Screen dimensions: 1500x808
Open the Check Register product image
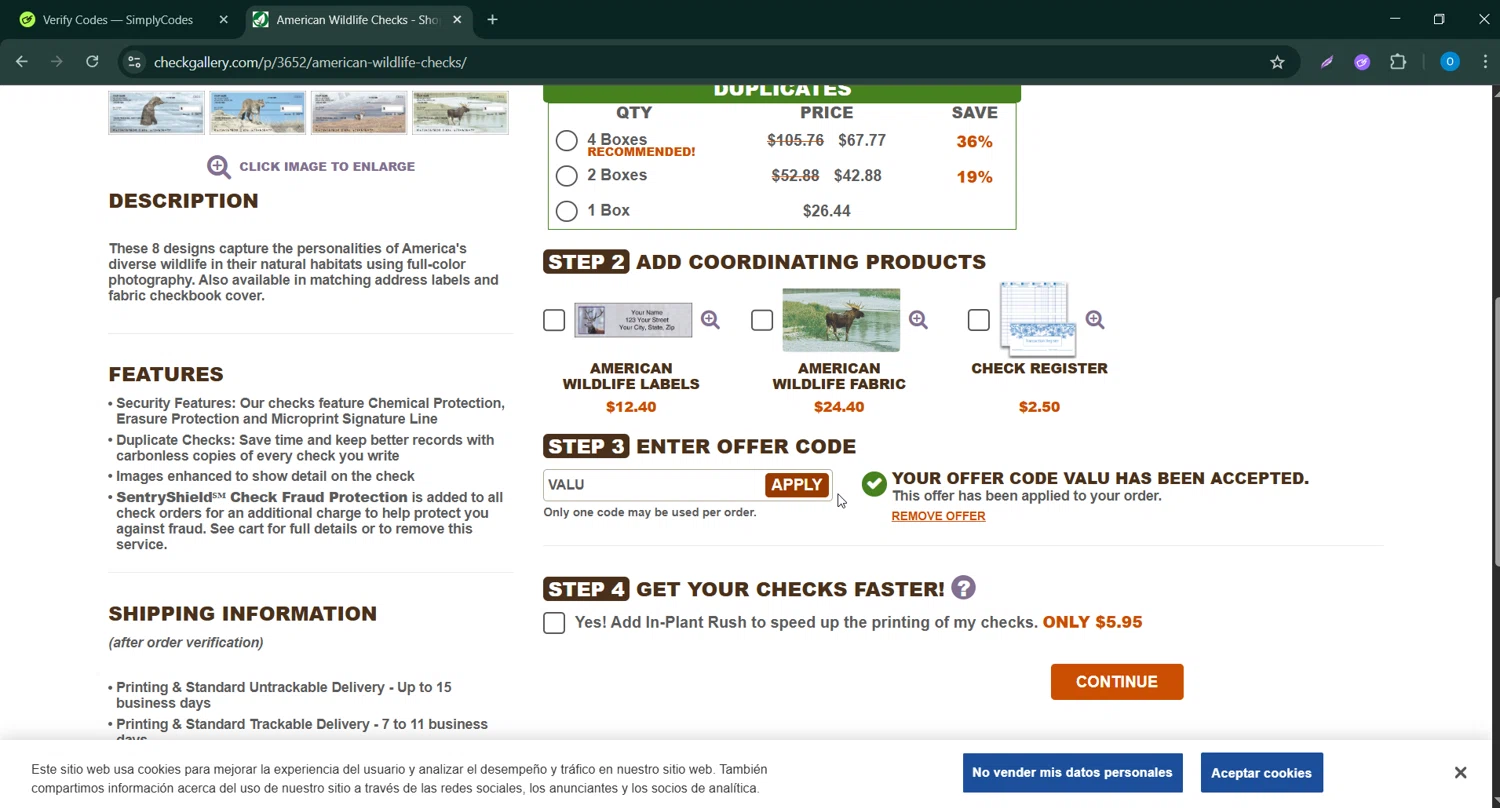(1038, 320)
